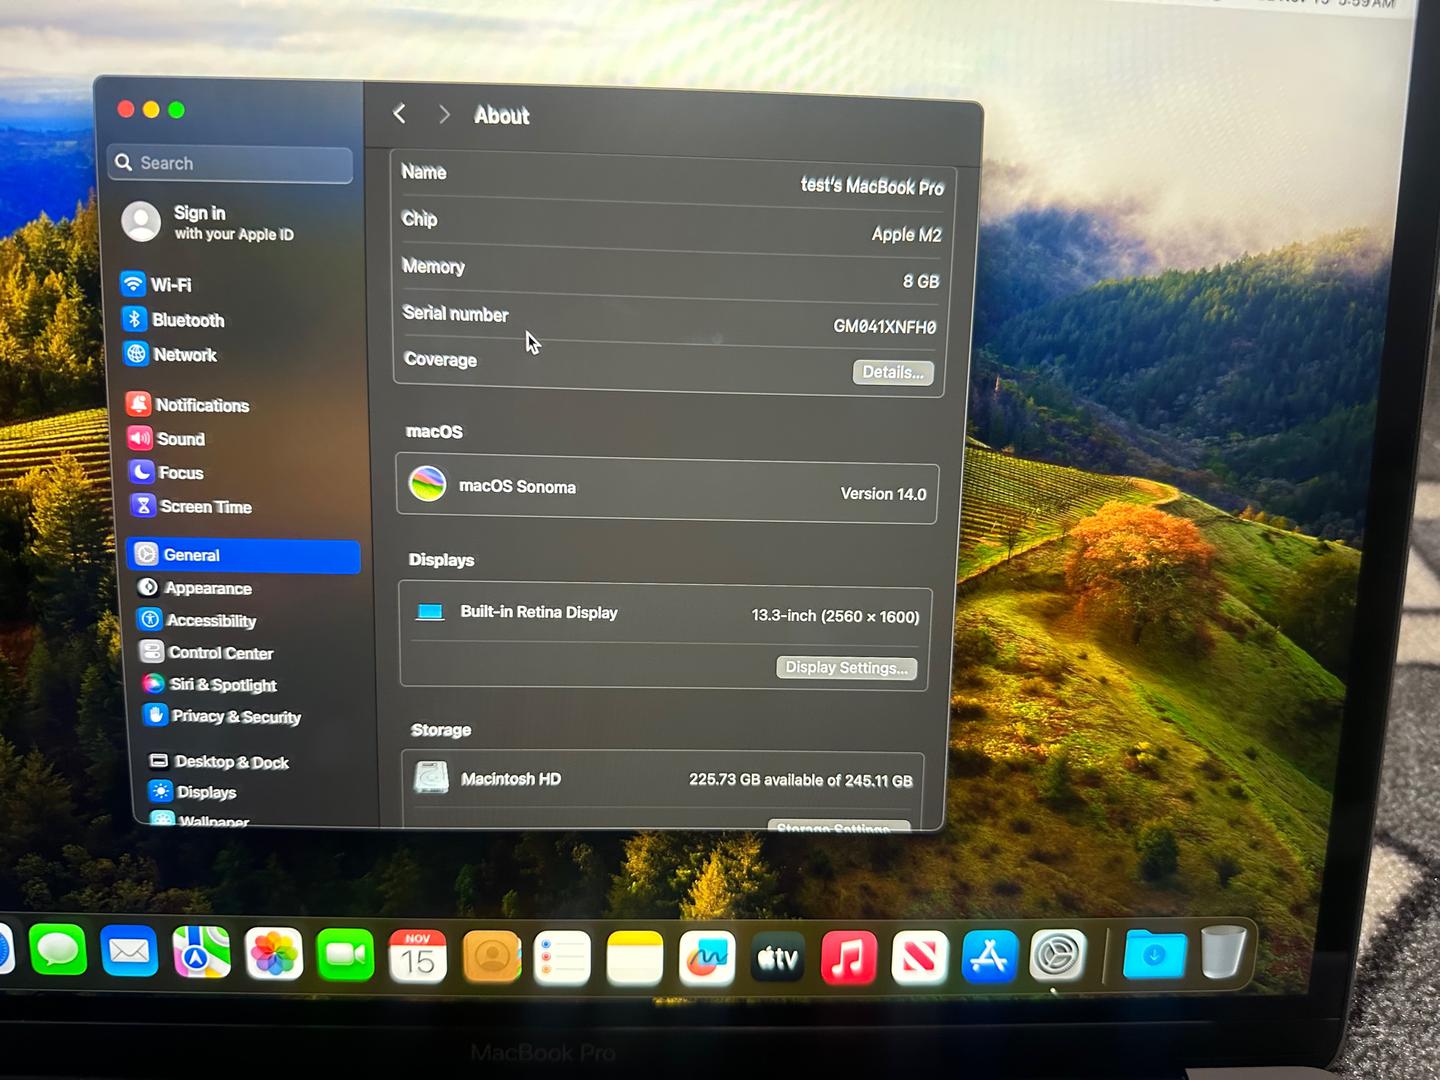Open Displays settings in sidebar
This screenshot has height=1080, width=1440.
tap(193, 792)
